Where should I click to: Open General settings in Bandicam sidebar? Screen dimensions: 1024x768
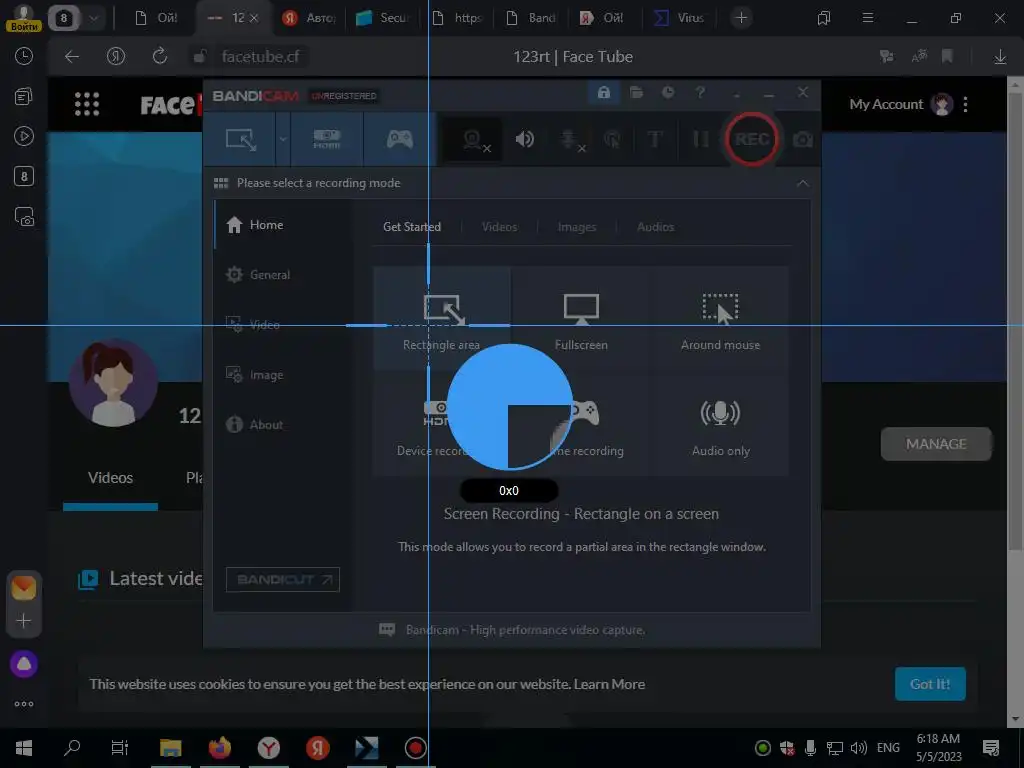(257, 275)
